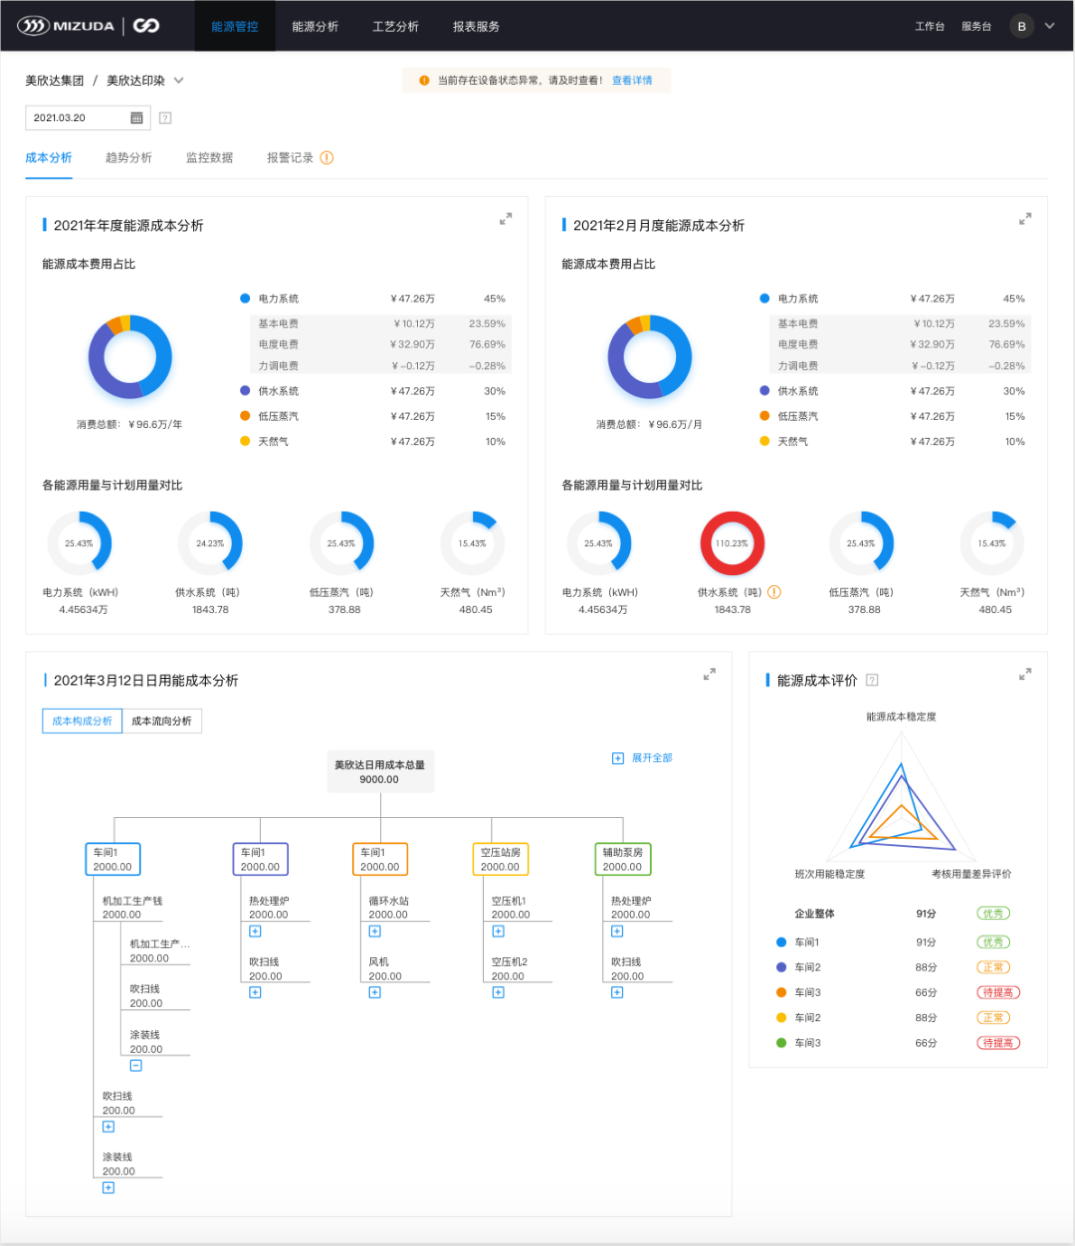Select the 辅助泵房 2000.00 tree node

[622, 859]
